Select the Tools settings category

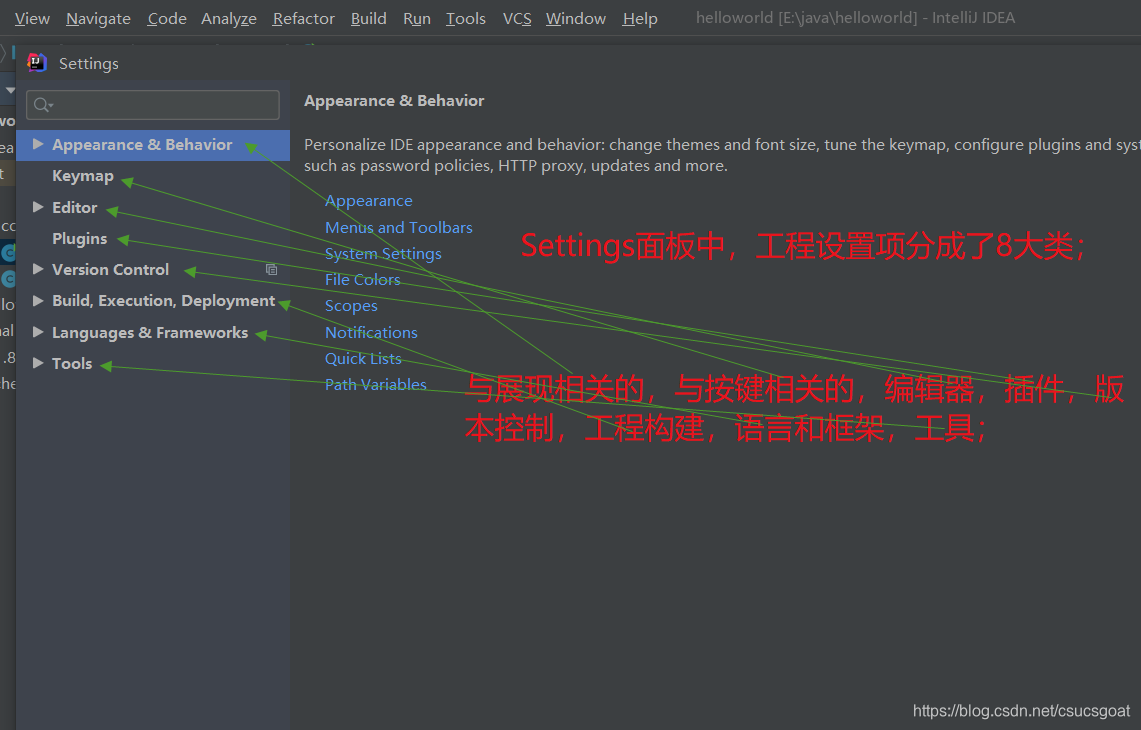click(x=72, y=362)
